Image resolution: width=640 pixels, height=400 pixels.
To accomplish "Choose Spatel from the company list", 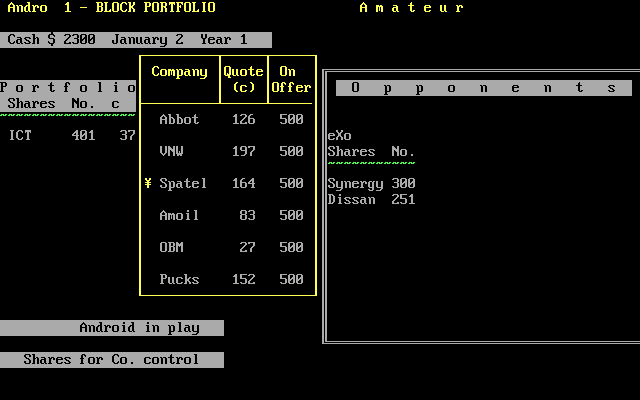I will coord(183,184).
